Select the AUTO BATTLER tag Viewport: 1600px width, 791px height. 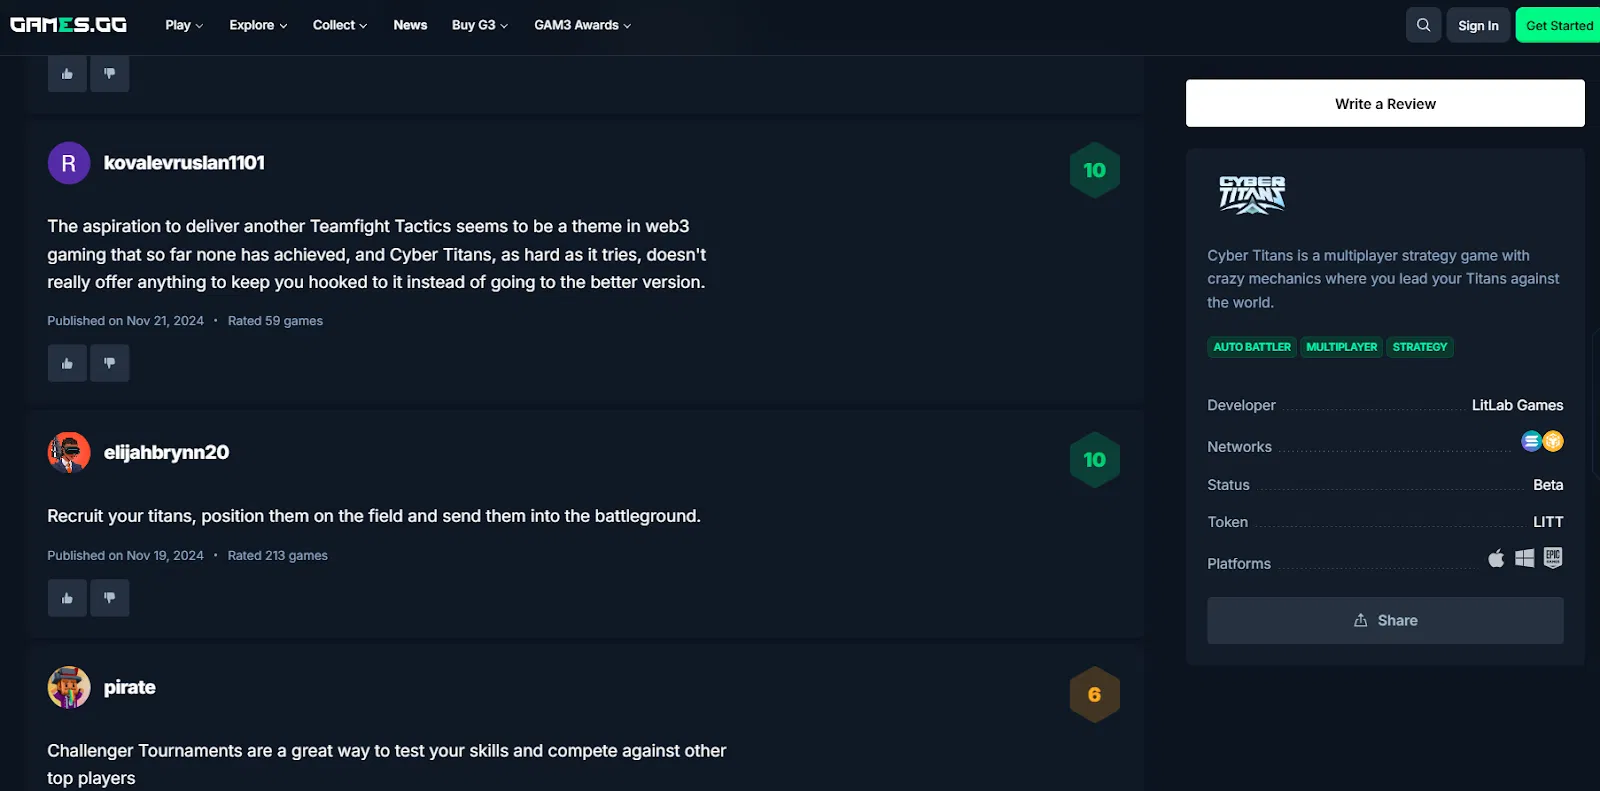pyautogui.click(x=1252, y=347)
